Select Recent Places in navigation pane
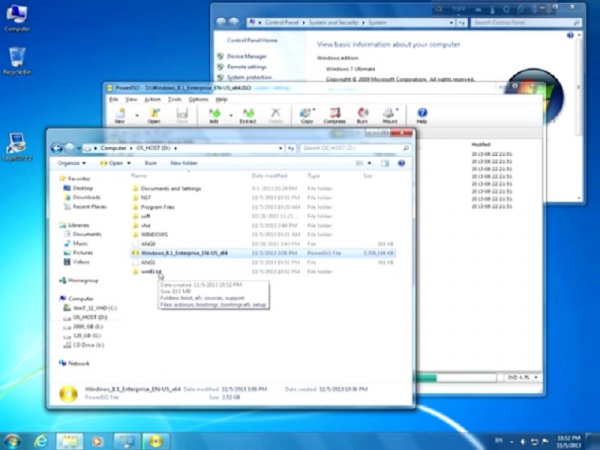Screen dimensions: 600x450 click(x=90, y=207)
